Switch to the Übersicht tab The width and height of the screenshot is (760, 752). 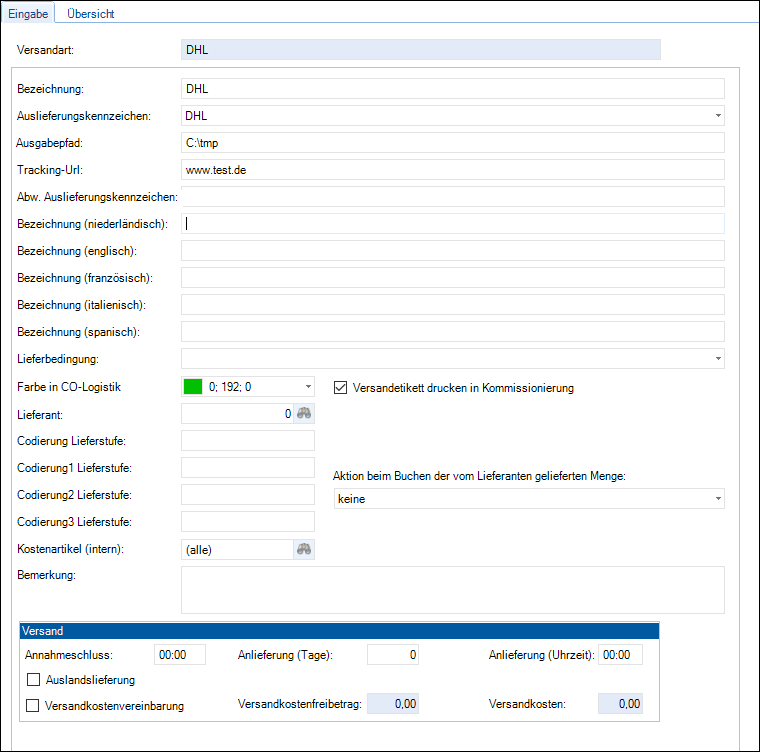[x=90, y=14]
